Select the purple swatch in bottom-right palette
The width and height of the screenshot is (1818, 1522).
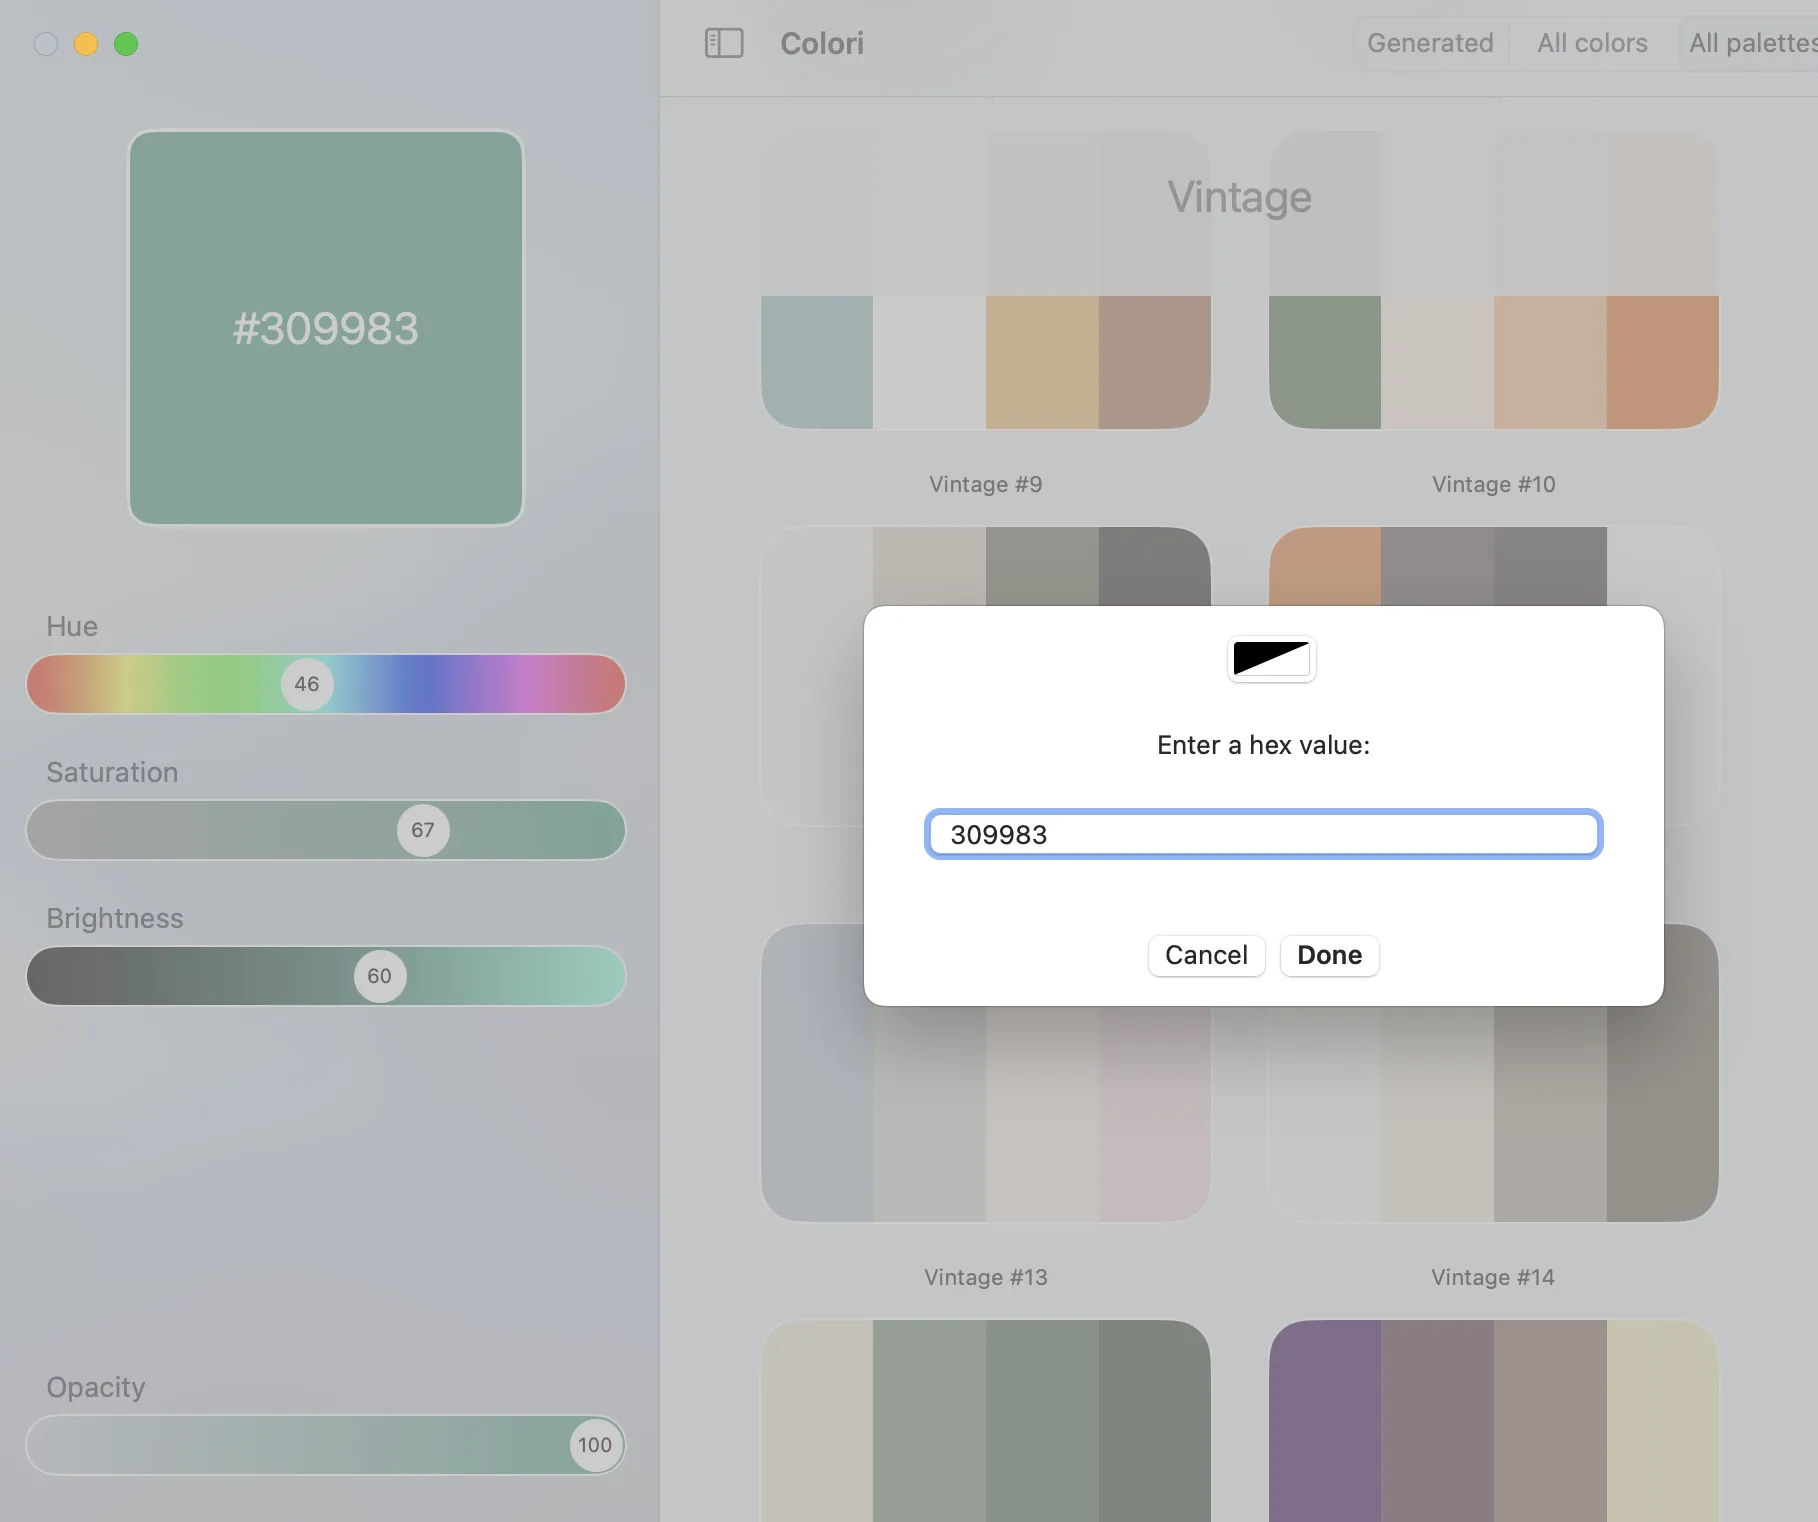coord(1325,1420)
